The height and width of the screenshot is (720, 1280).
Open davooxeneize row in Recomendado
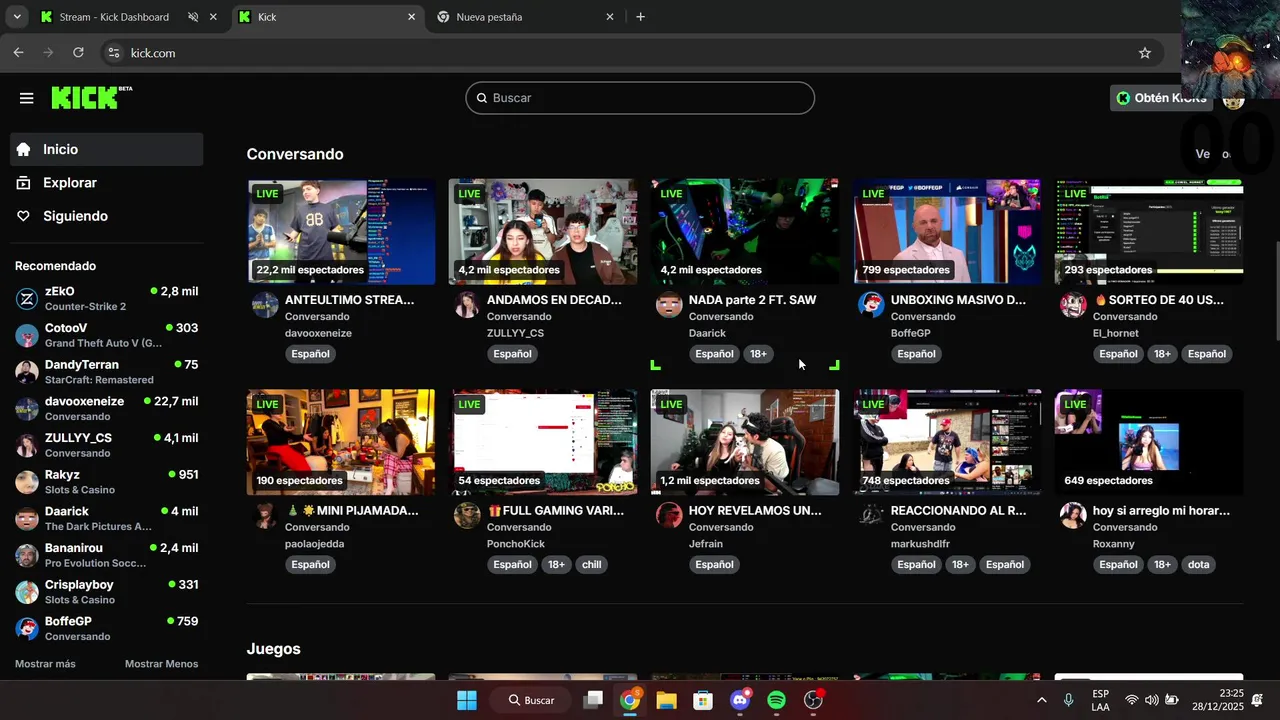coord(107,409)
